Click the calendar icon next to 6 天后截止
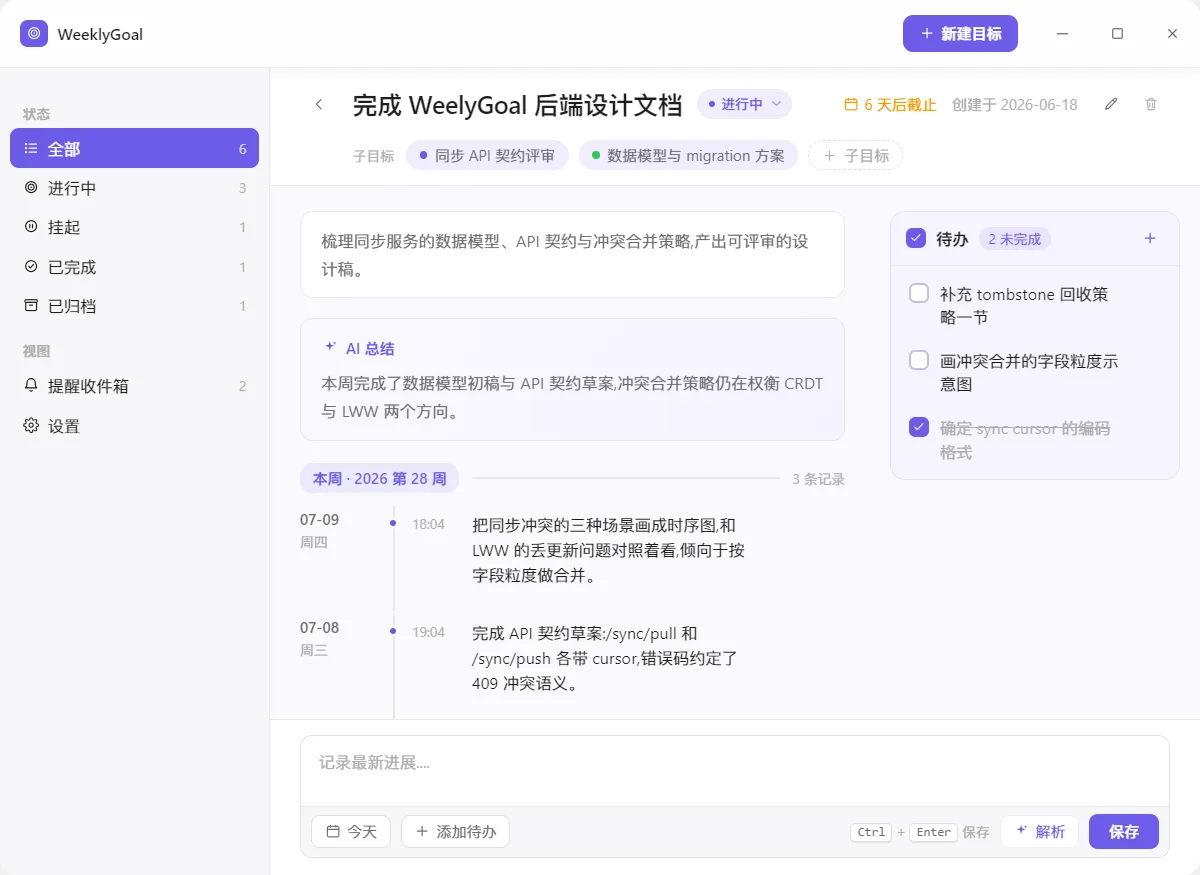Screen dimensions: 1200x875 coord(852,105)
